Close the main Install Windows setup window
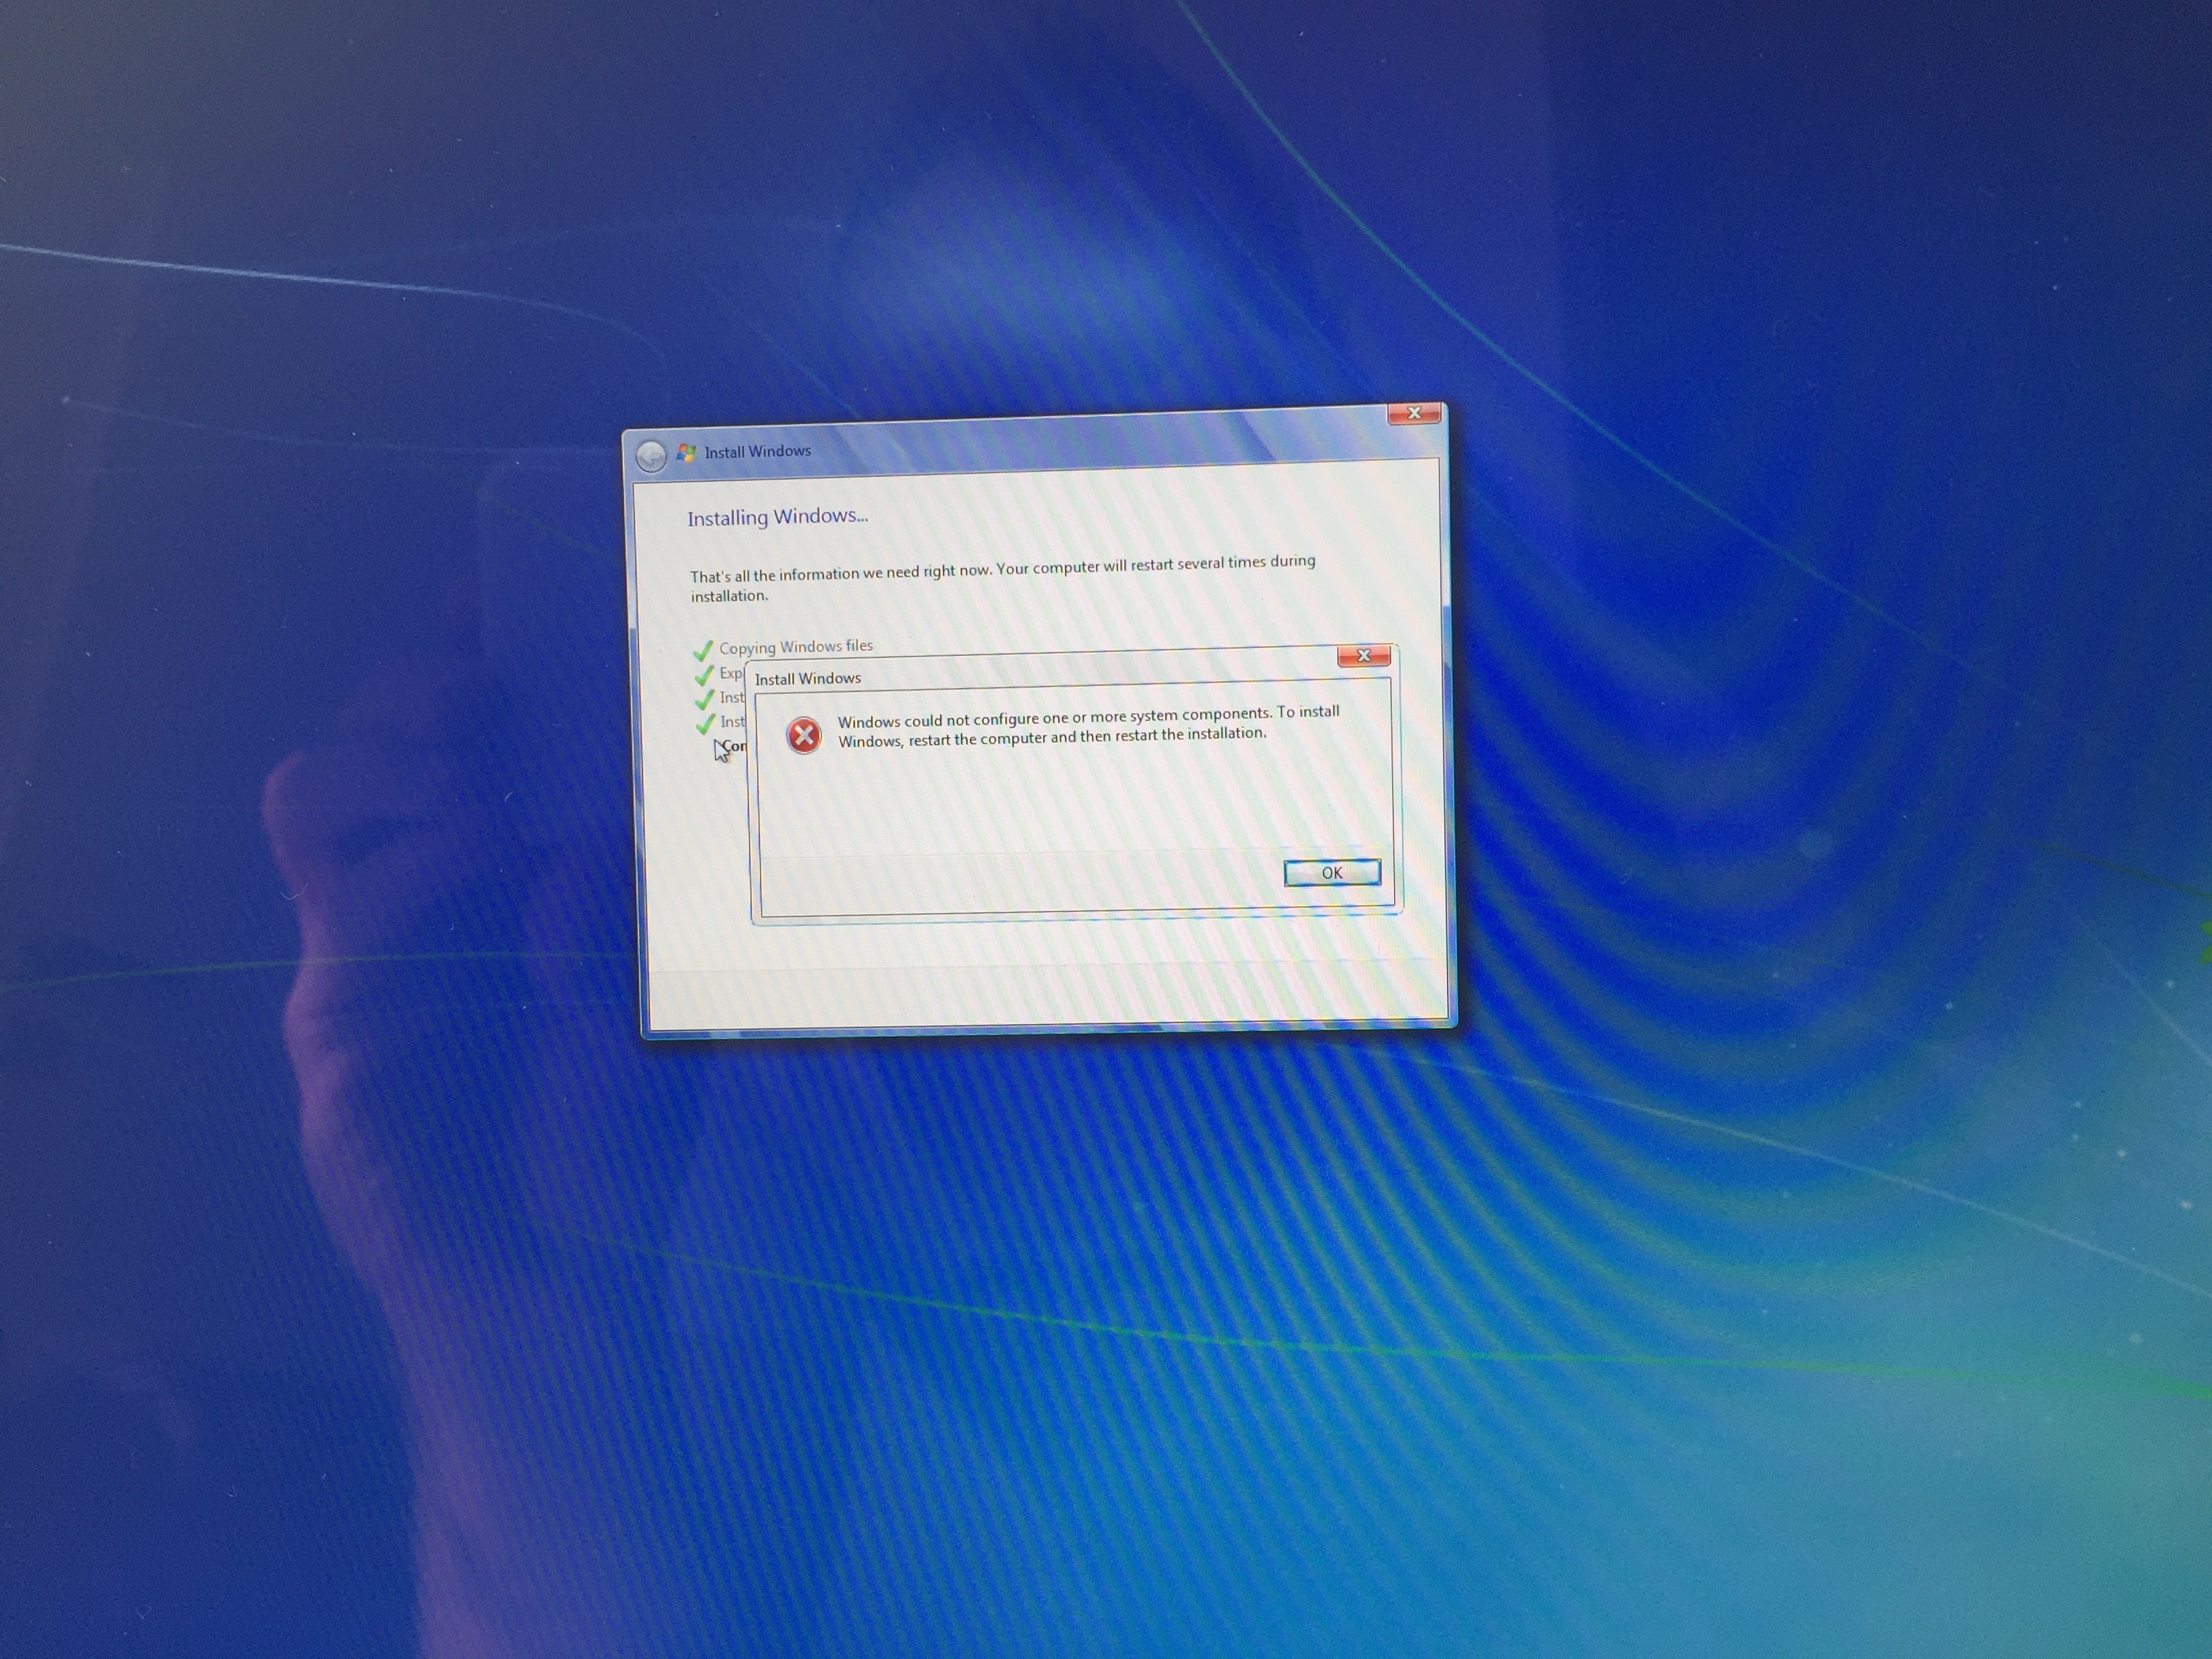2212x1659 pixels. pos(1413,414)
